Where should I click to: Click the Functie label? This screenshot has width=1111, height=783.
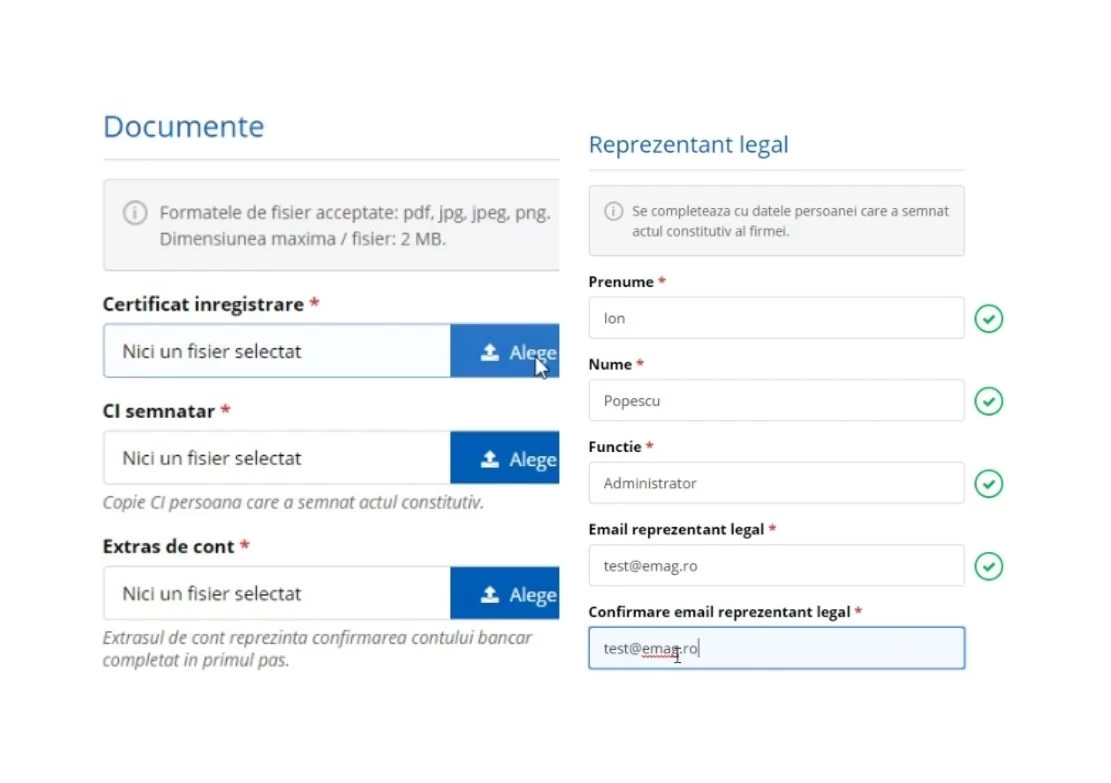[x=615, y=447]
